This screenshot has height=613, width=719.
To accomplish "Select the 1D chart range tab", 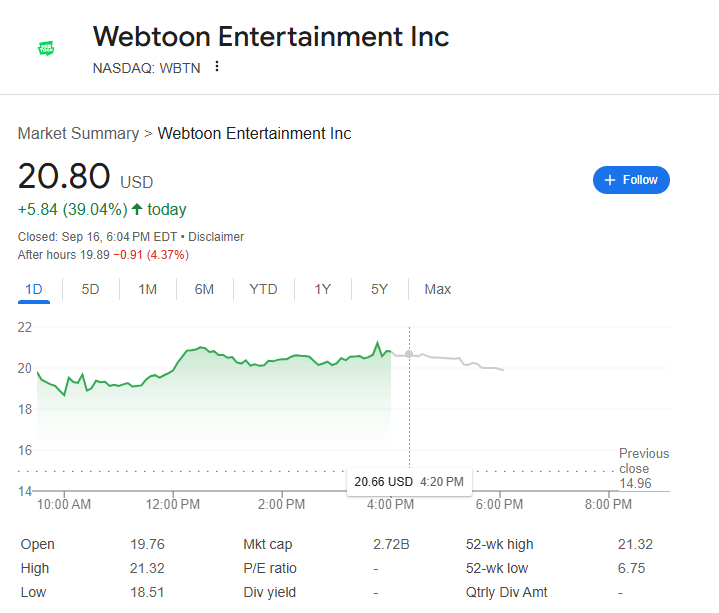I will (34, 289).
